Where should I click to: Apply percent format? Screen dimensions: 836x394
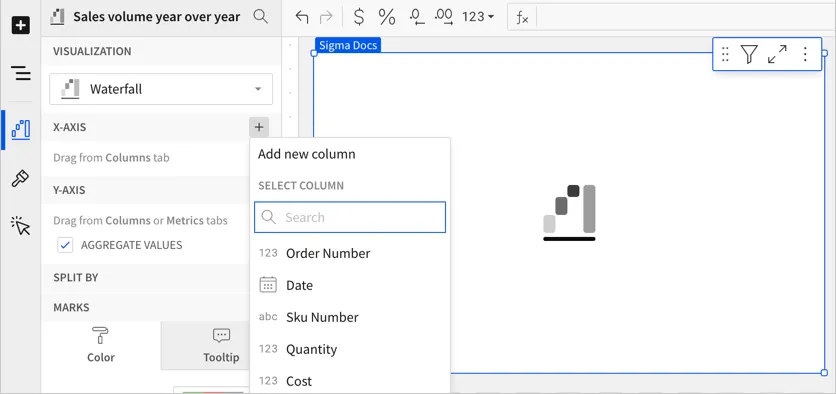(x=387, y=17)
